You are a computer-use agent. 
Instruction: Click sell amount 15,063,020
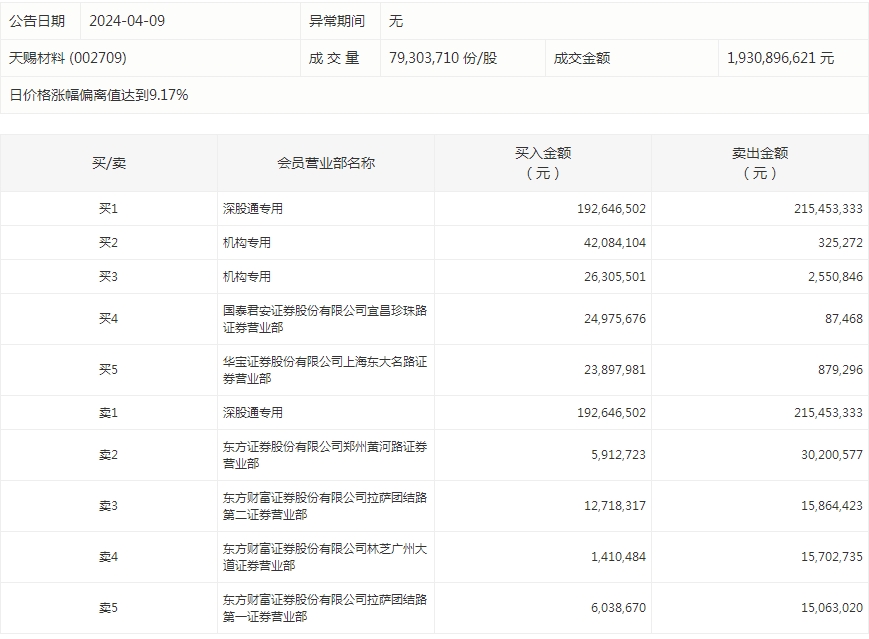click(x=832, y=608)
